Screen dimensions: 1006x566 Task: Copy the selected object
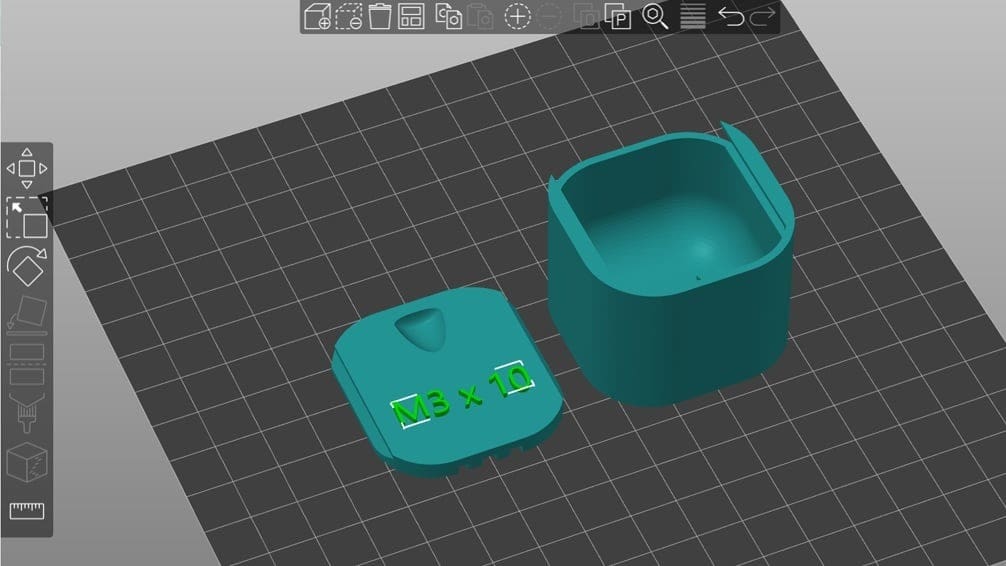click(448, 16)
